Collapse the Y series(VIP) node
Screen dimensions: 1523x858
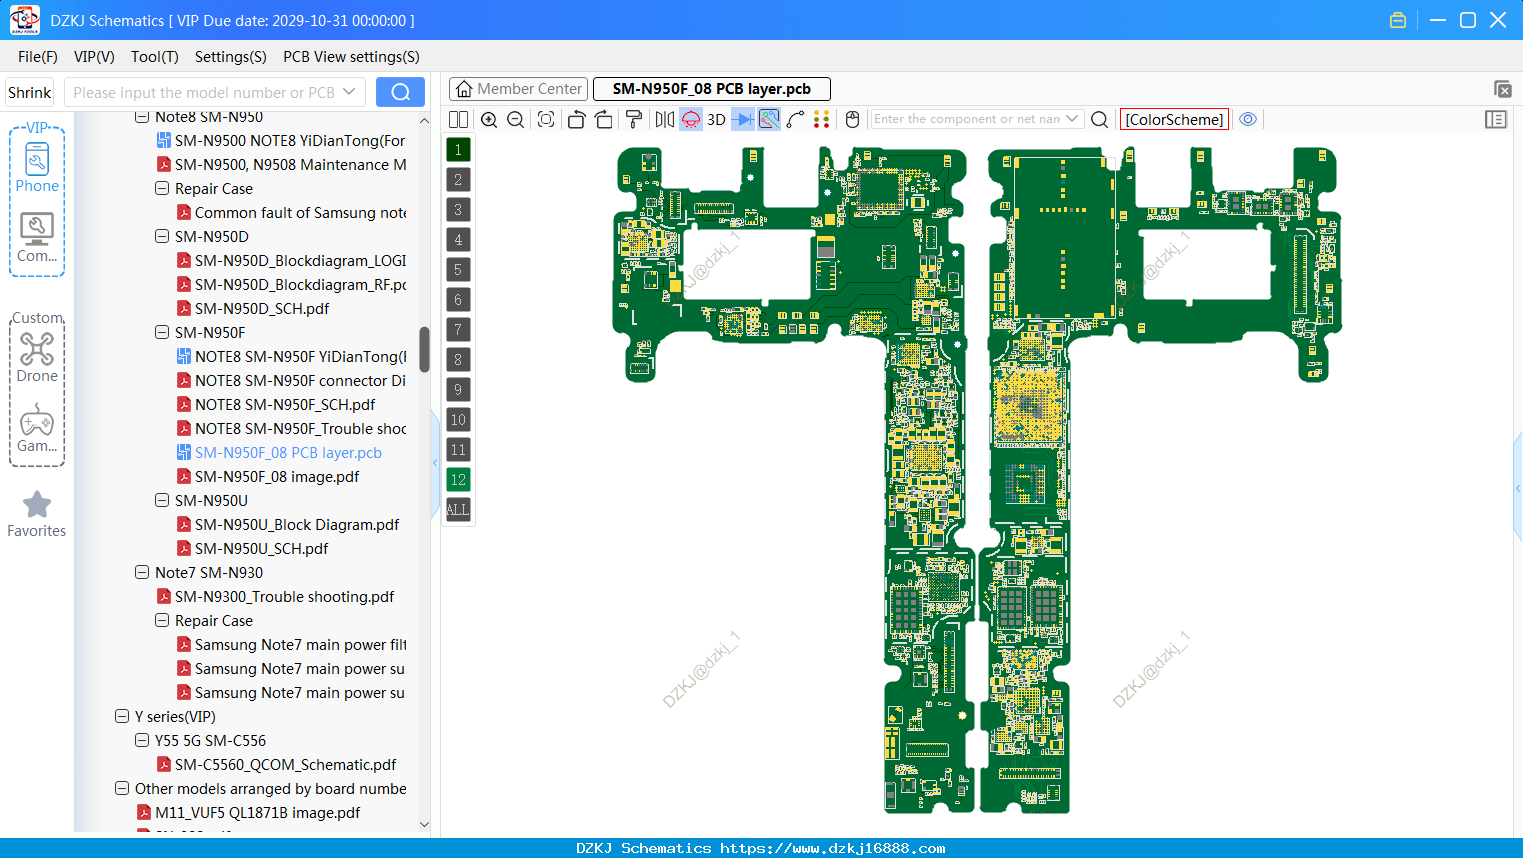[122, 716]
